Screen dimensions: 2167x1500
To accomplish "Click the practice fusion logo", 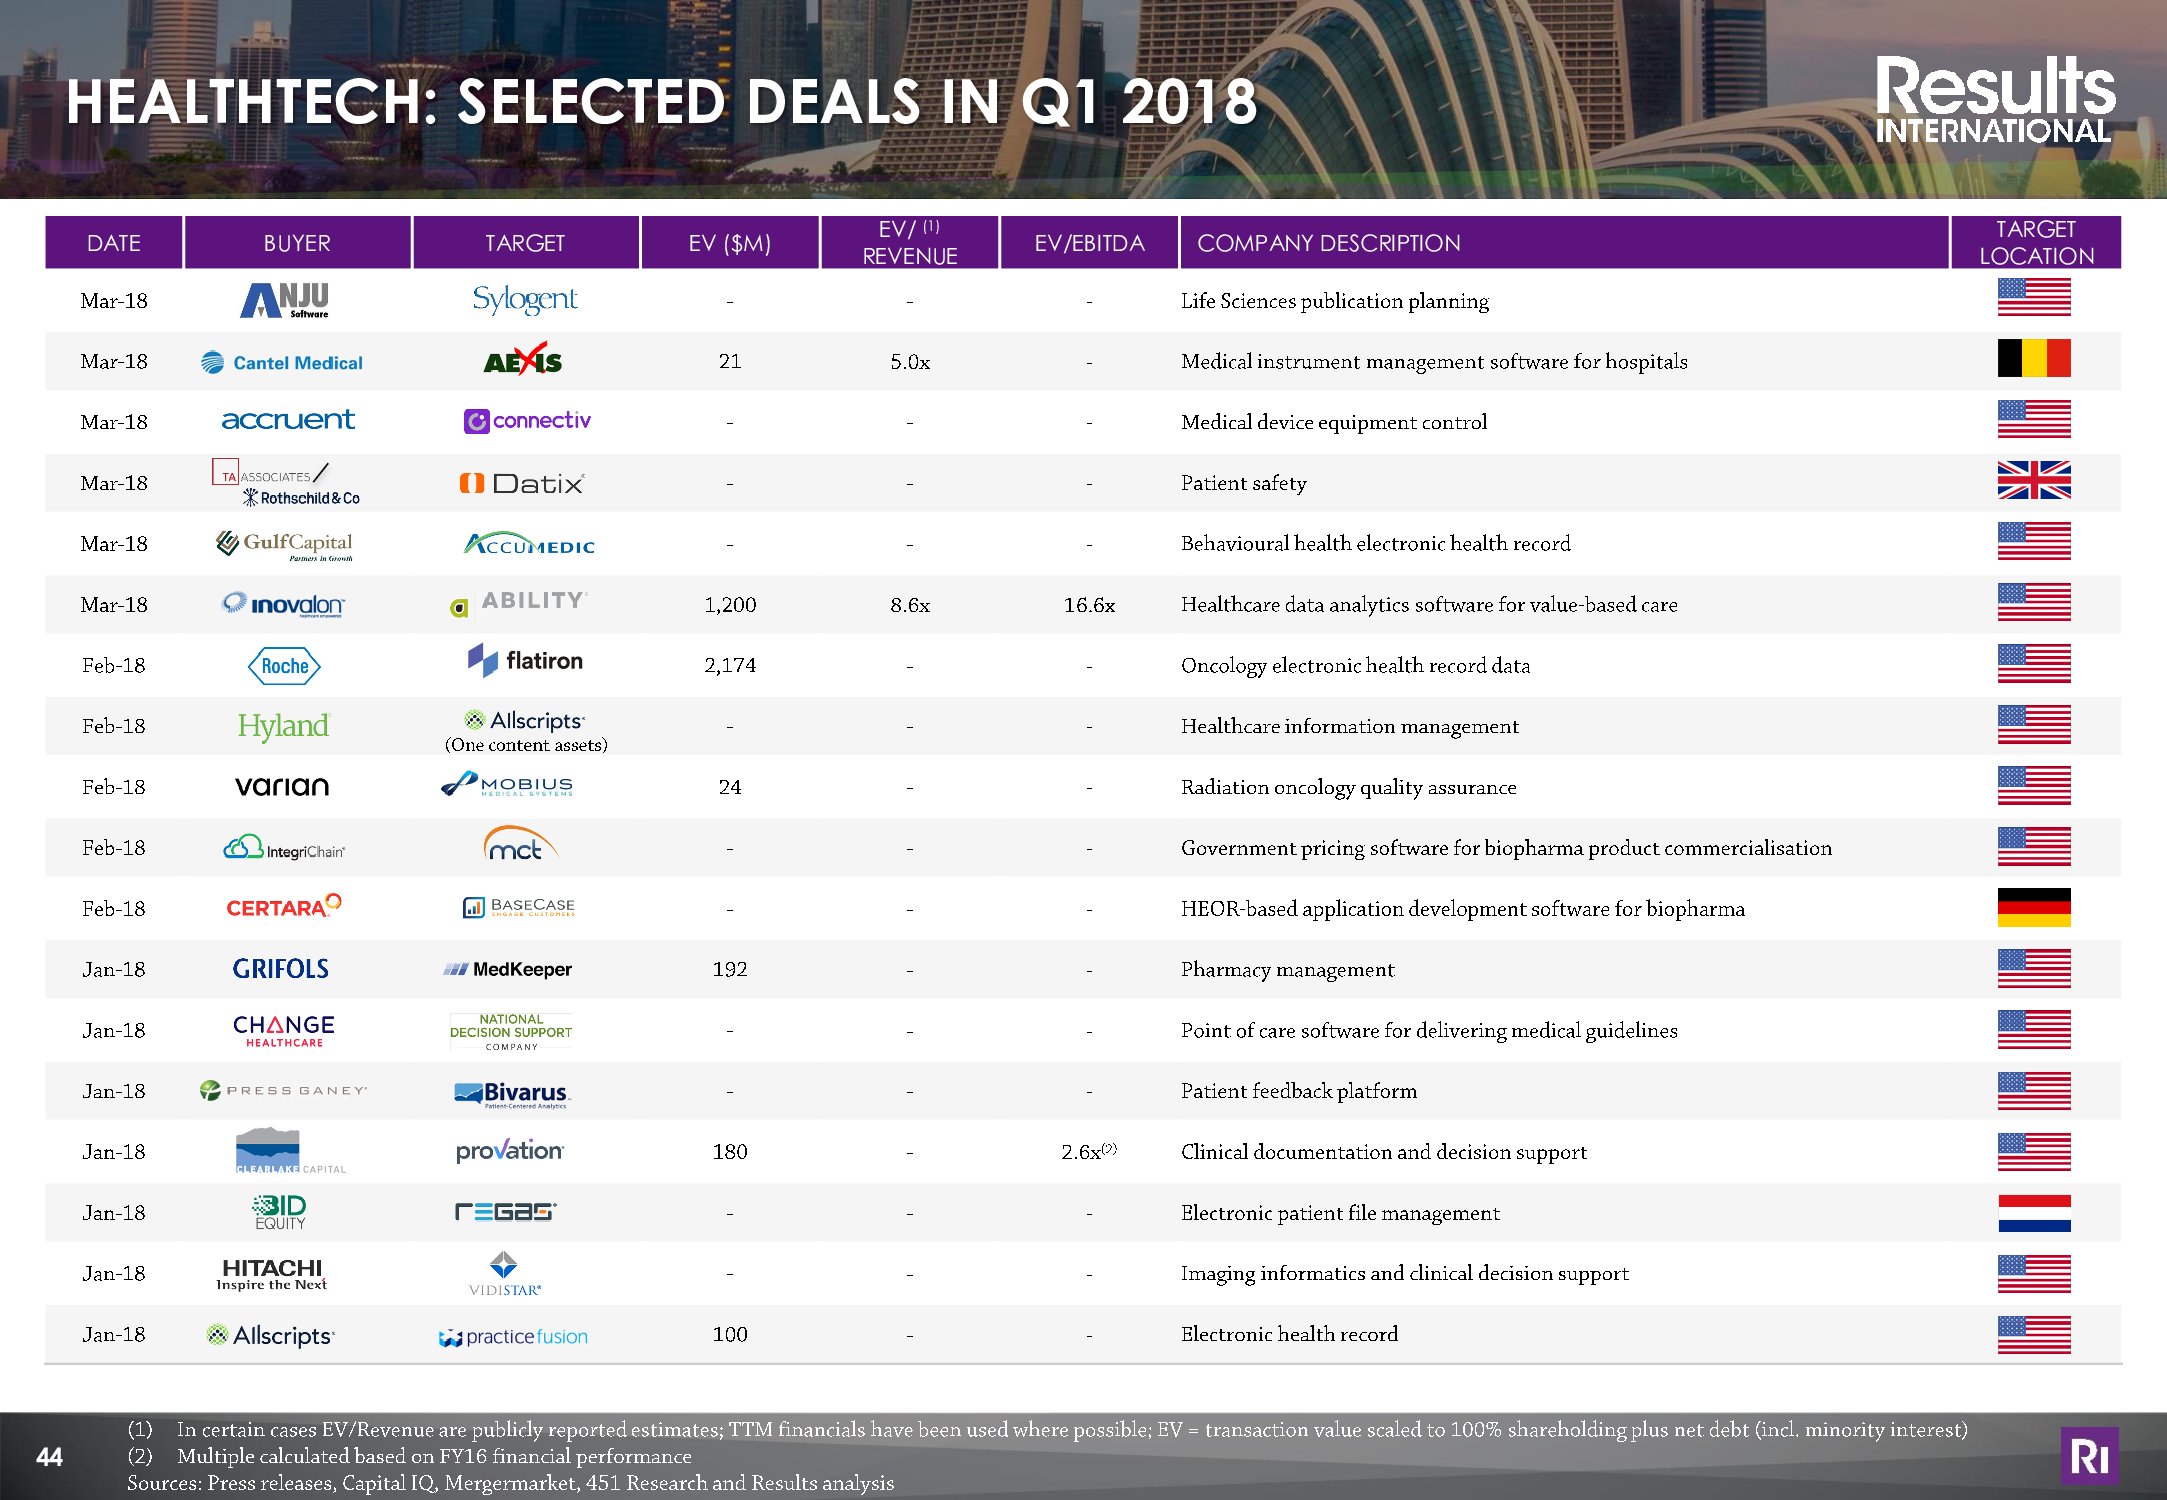I will tap(513, 1336).
